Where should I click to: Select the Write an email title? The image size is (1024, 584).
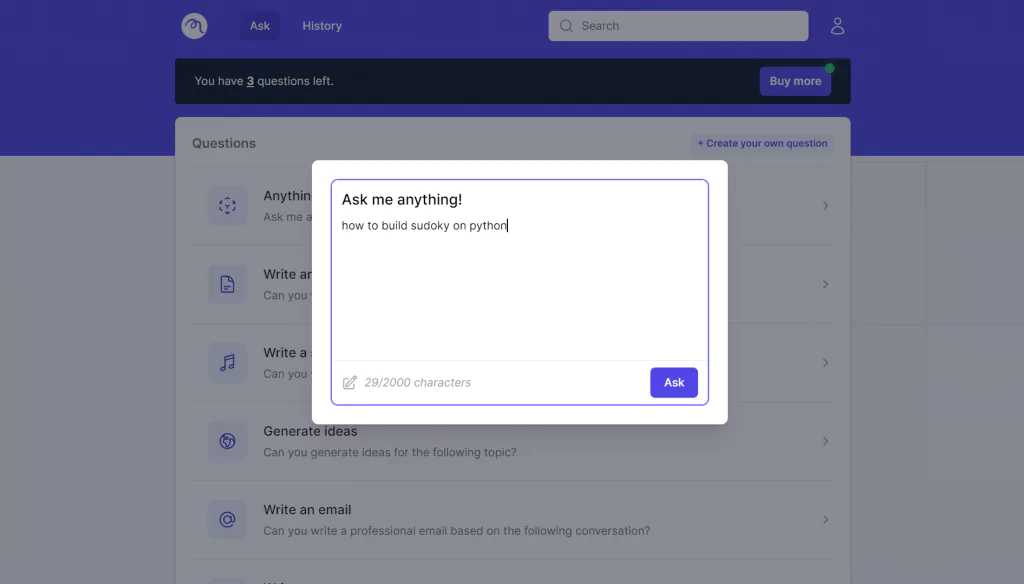[x=307, y=510]
